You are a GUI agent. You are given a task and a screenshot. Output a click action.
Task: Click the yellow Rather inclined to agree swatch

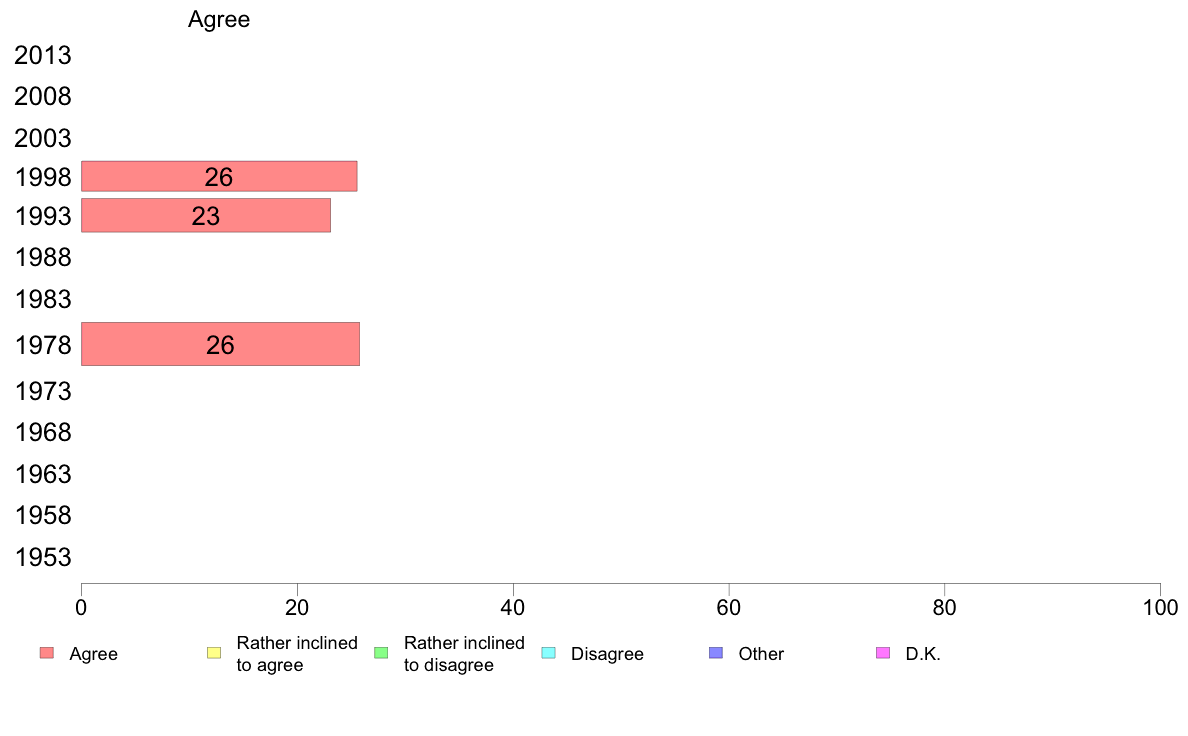pyautogui.click(x=213, y=653)
